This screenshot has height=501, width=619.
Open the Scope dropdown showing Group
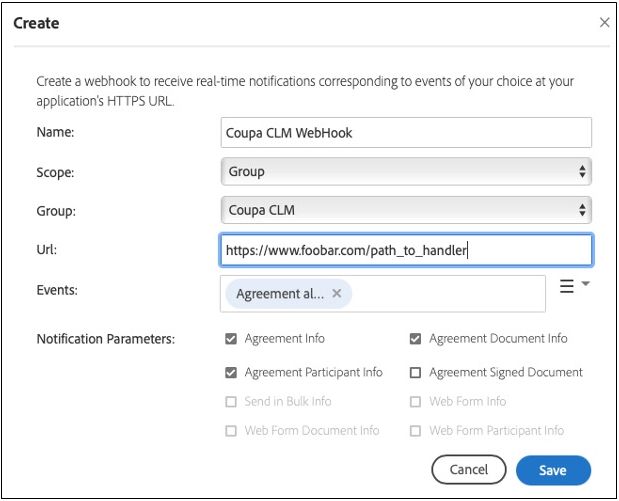pos(406,171)
